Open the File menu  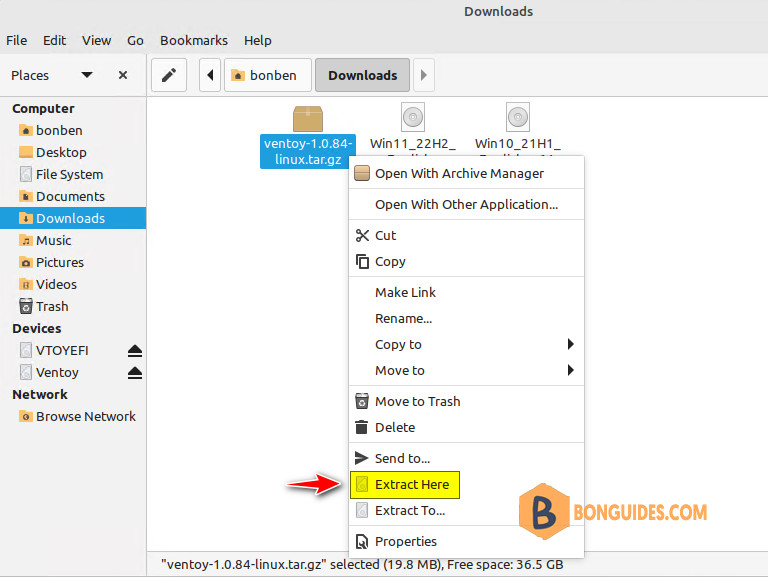(17, 40)
